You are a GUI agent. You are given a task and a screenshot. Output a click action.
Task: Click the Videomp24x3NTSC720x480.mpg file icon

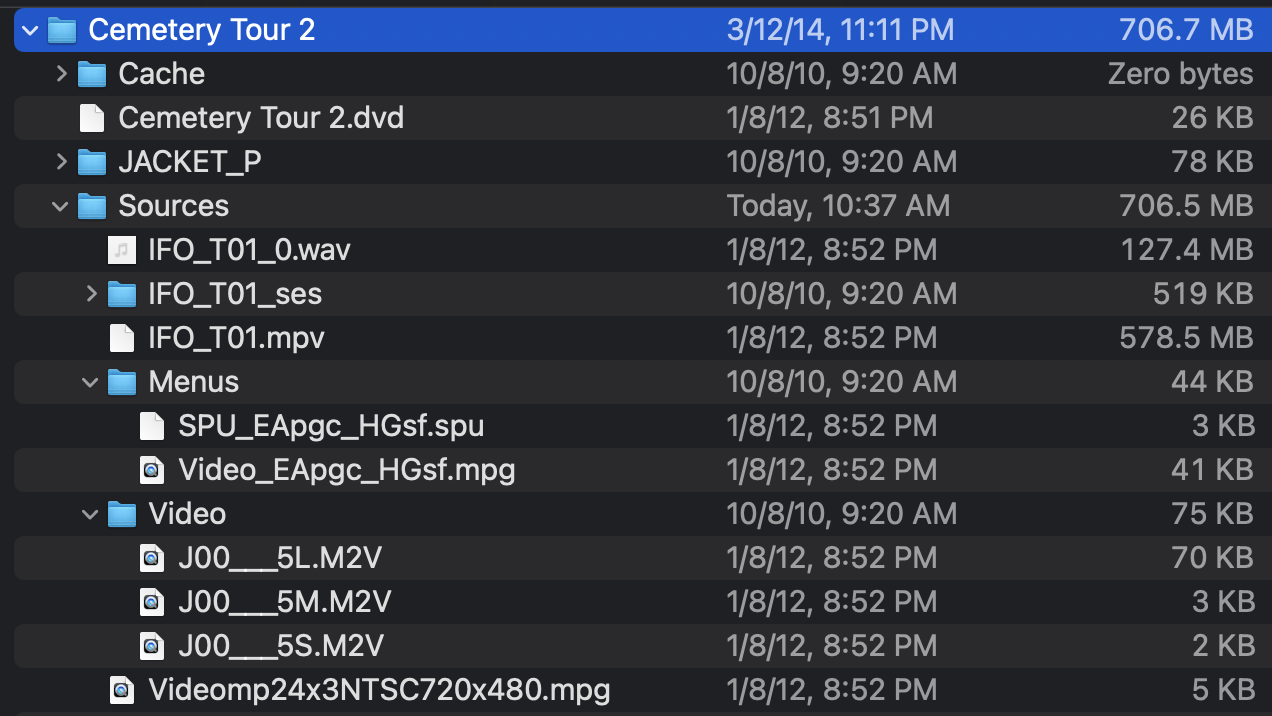tap(122, 690)
